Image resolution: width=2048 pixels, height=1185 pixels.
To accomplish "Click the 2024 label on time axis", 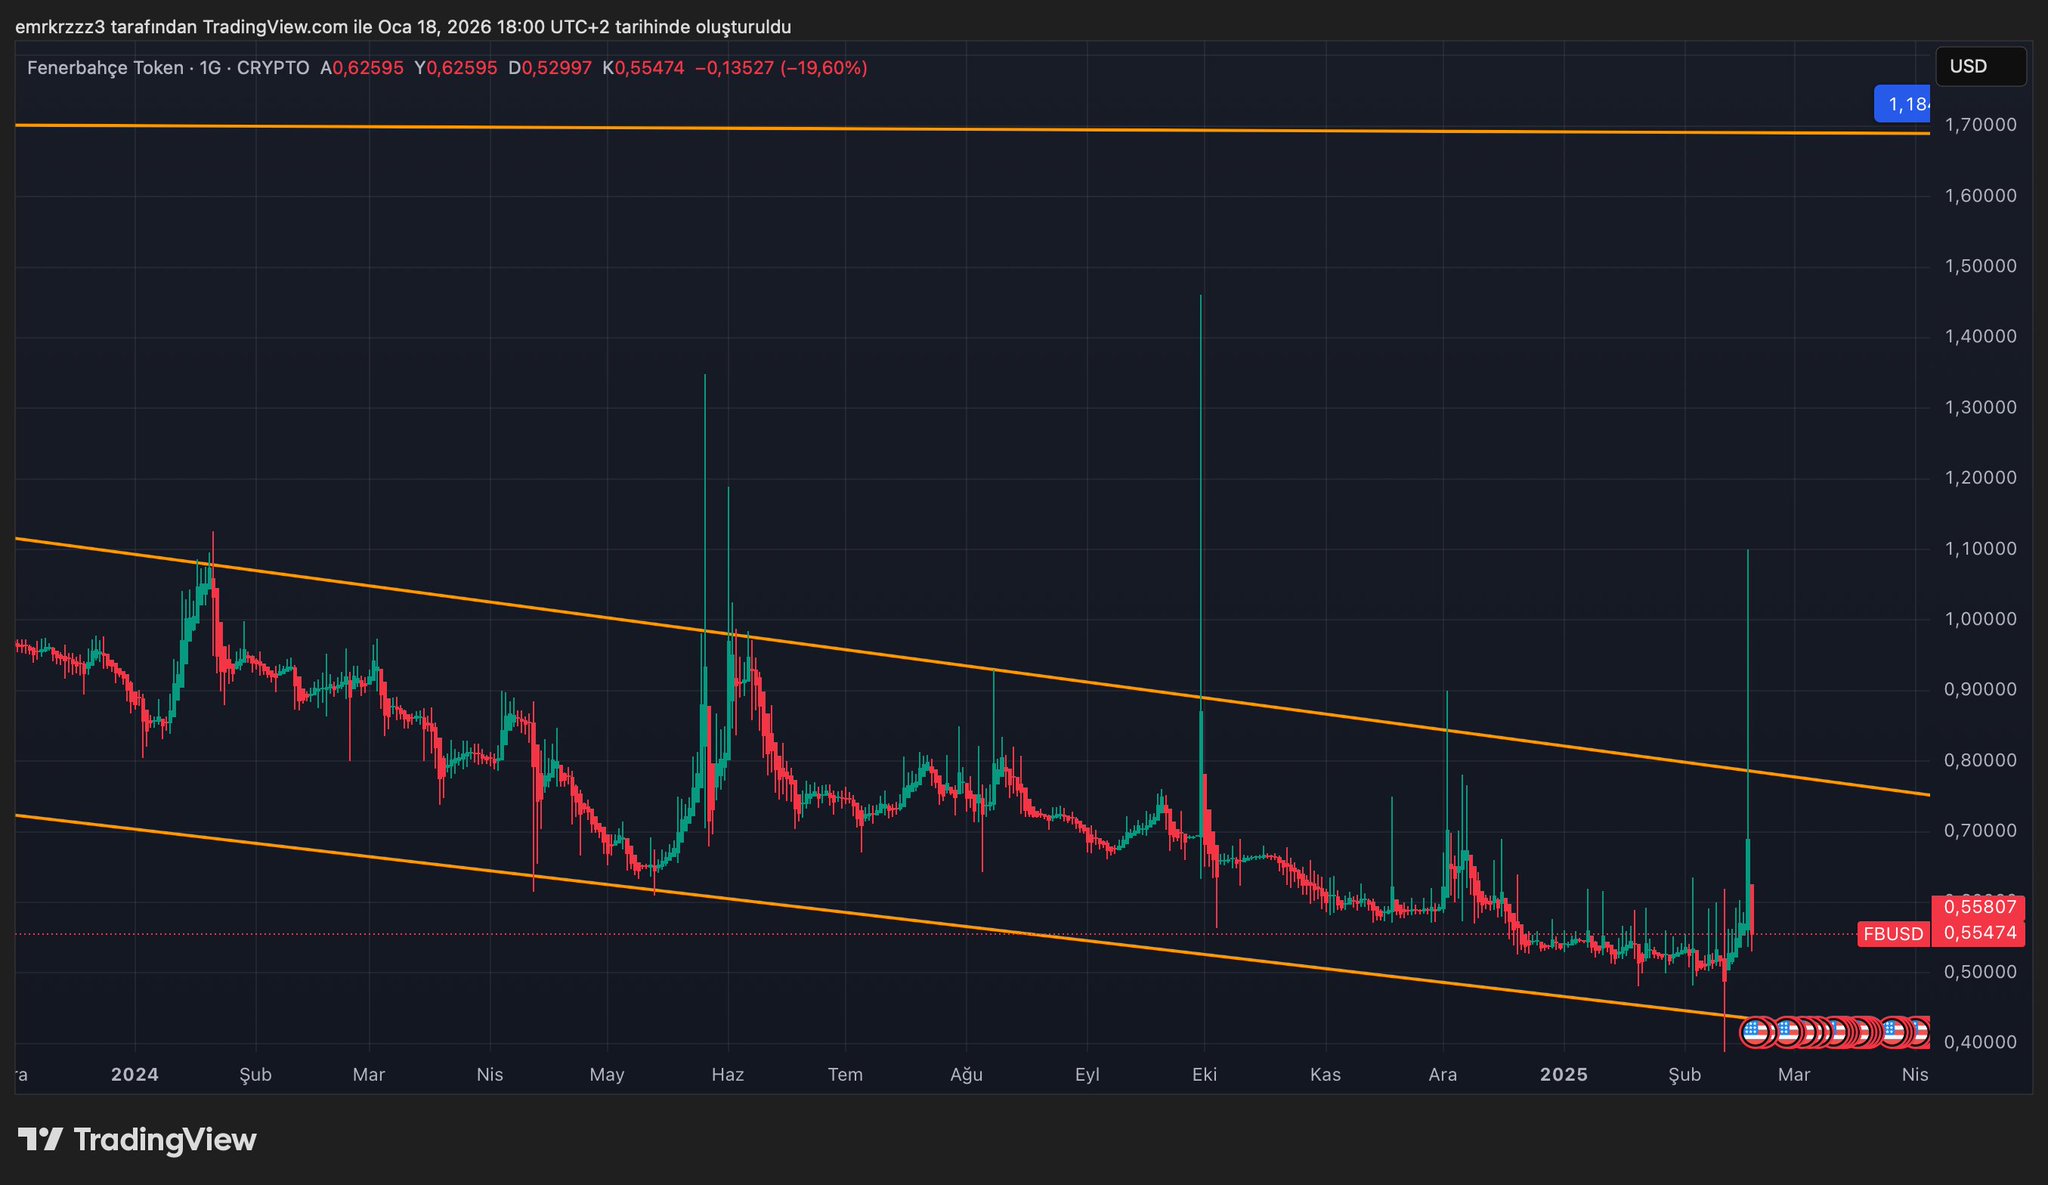I will [x=135, y=1075].
